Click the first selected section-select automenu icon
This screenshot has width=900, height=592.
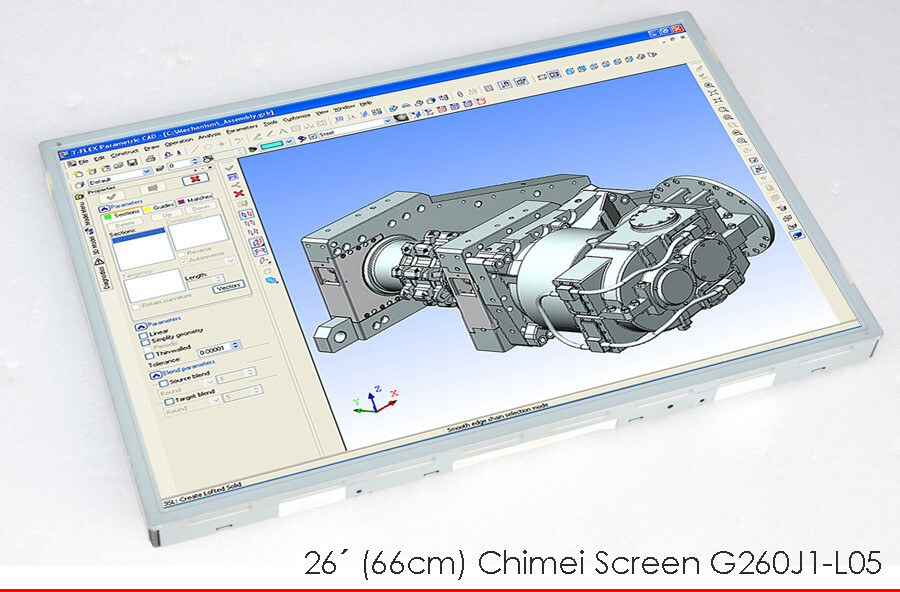(244, 214)
